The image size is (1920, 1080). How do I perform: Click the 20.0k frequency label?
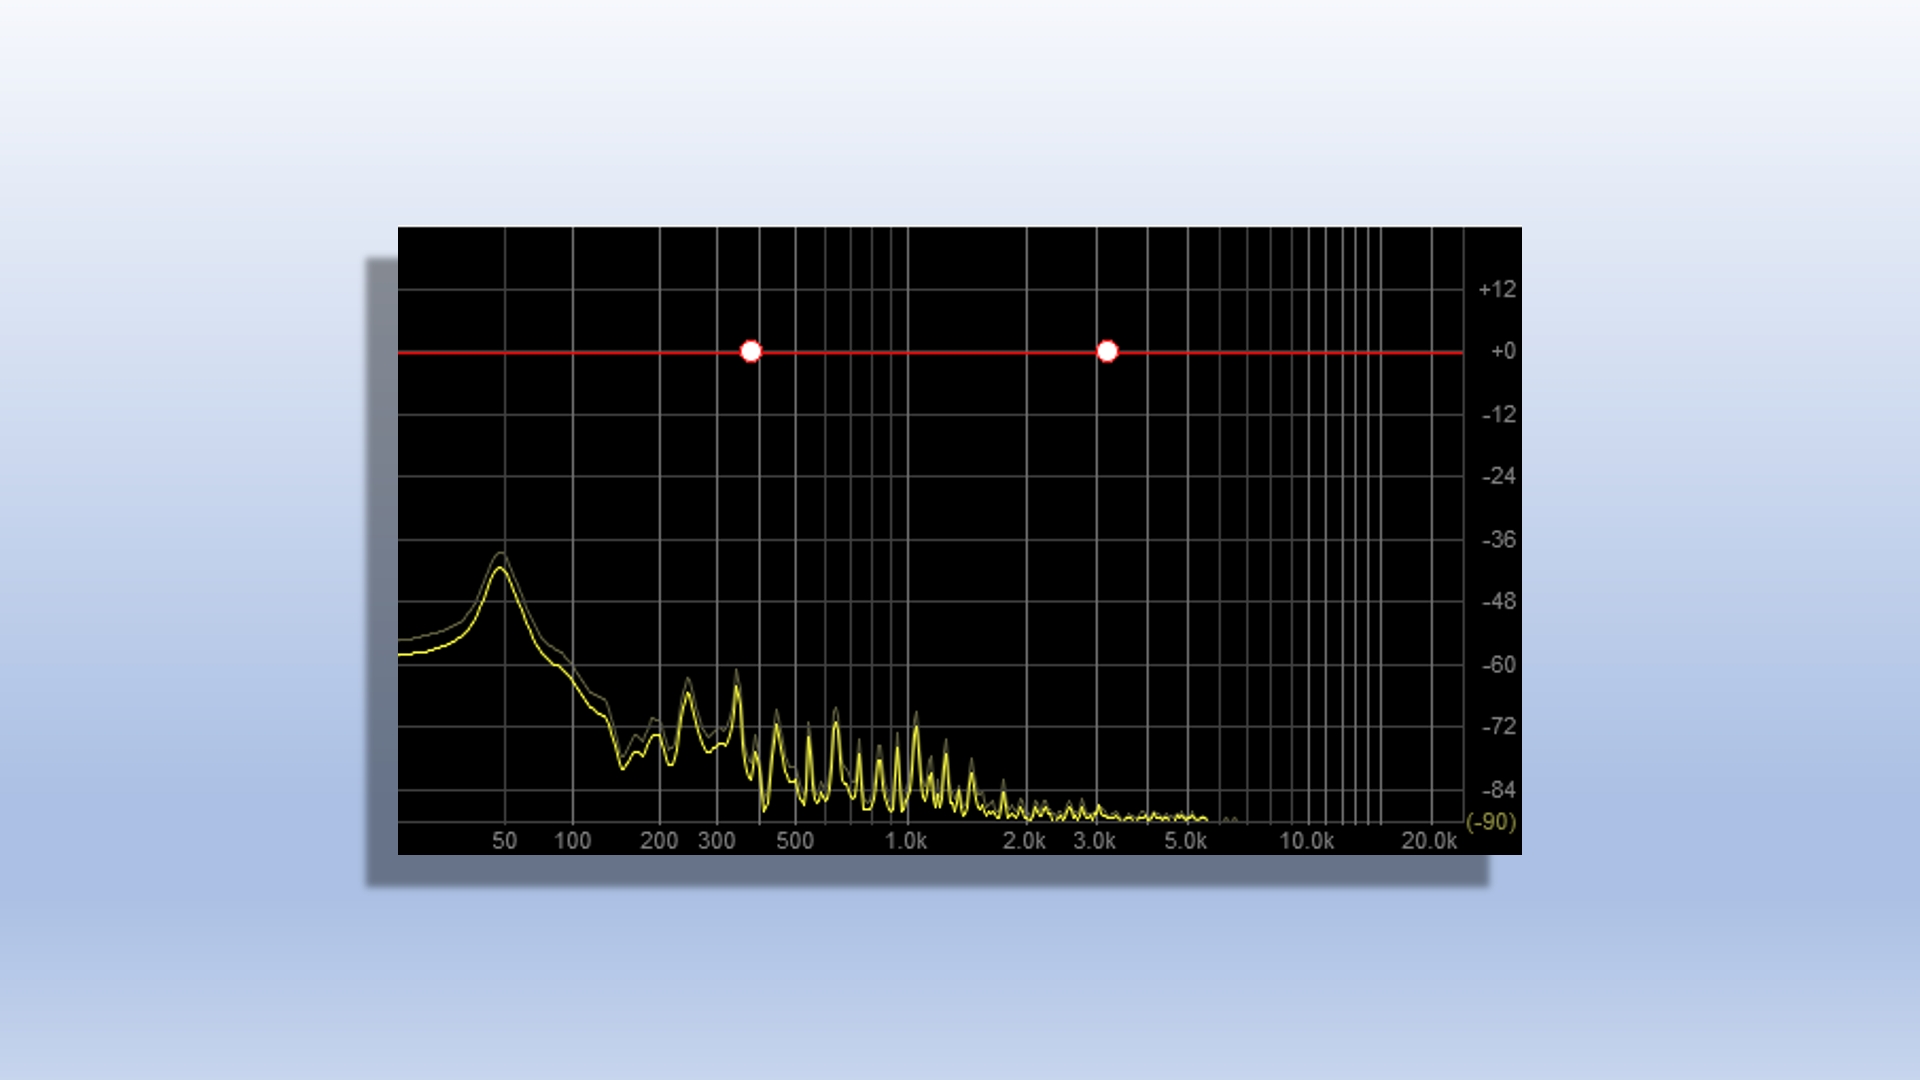1428,841
